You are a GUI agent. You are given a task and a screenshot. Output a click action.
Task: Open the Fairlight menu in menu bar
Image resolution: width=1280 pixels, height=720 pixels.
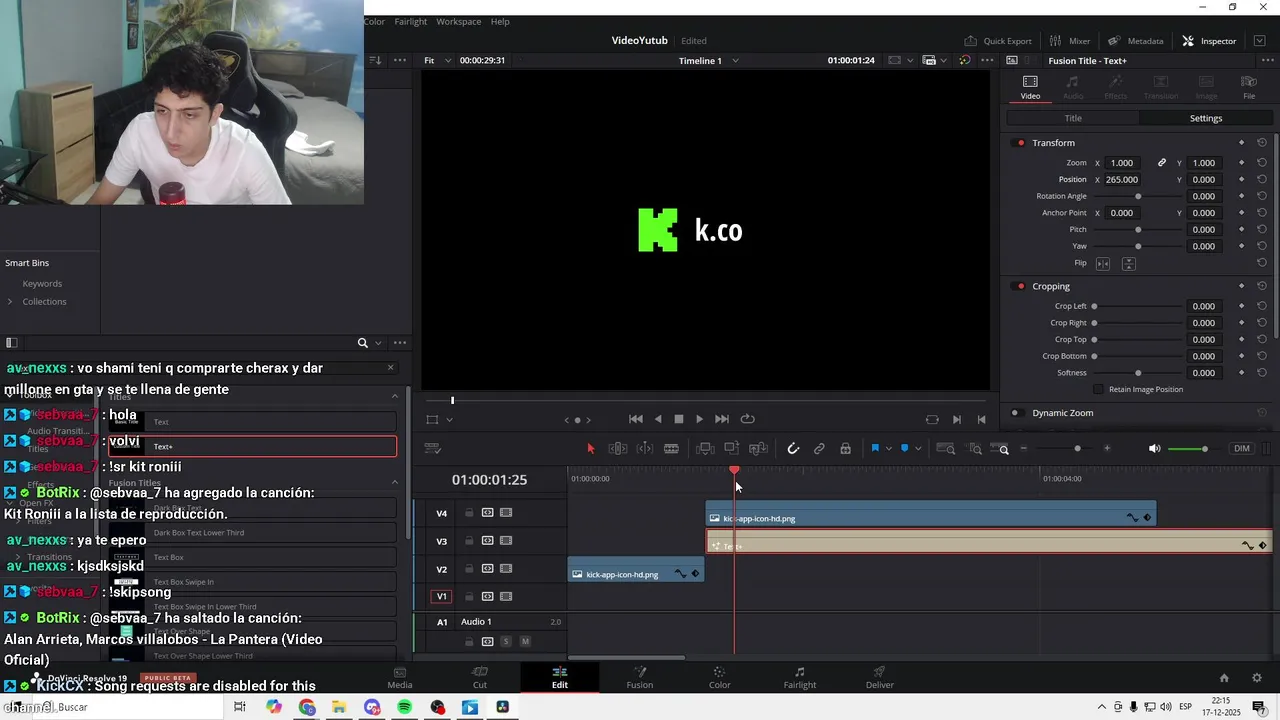tap(410, 21)
